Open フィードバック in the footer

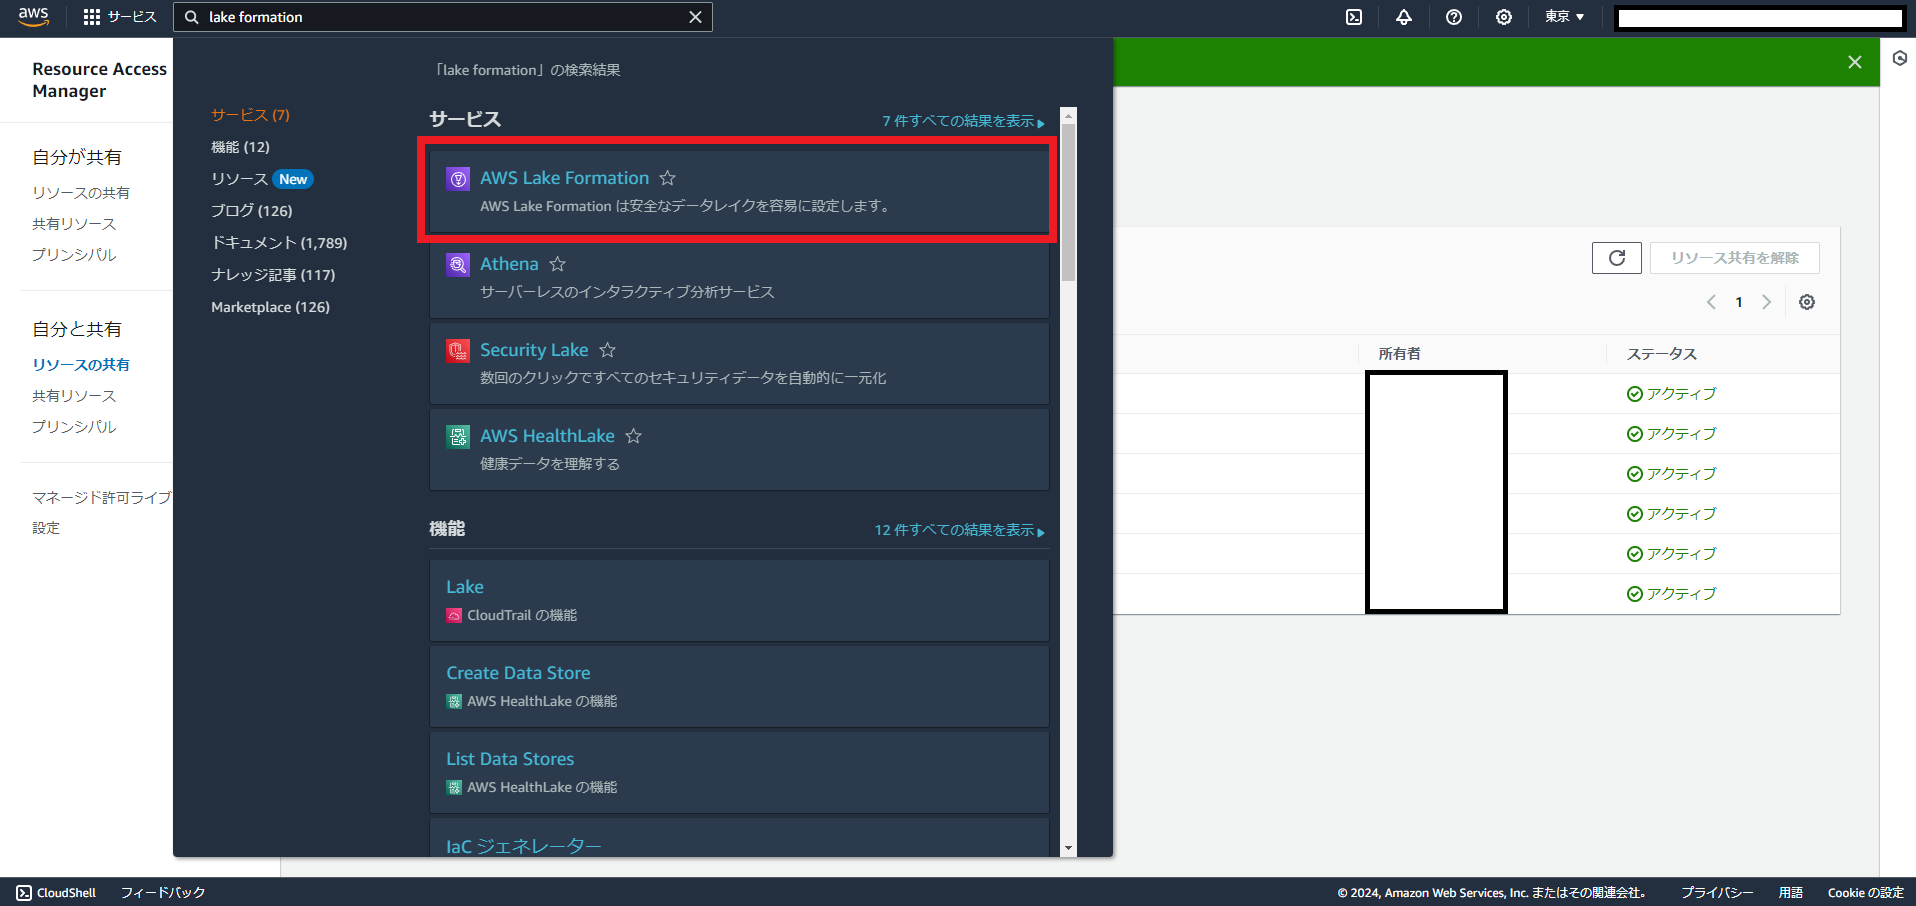[x=163, y=893]
